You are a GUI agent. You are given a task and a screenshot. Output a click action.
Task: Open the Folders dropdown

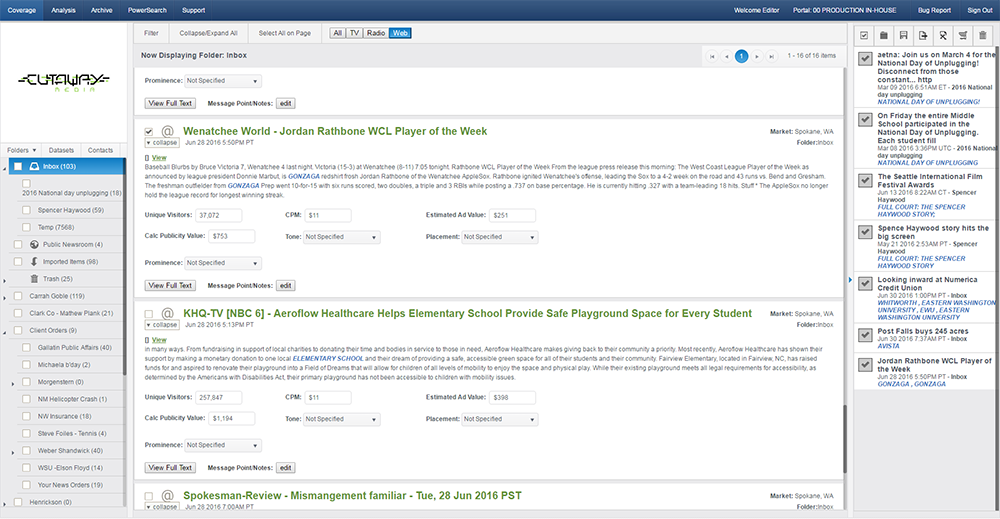22,150
